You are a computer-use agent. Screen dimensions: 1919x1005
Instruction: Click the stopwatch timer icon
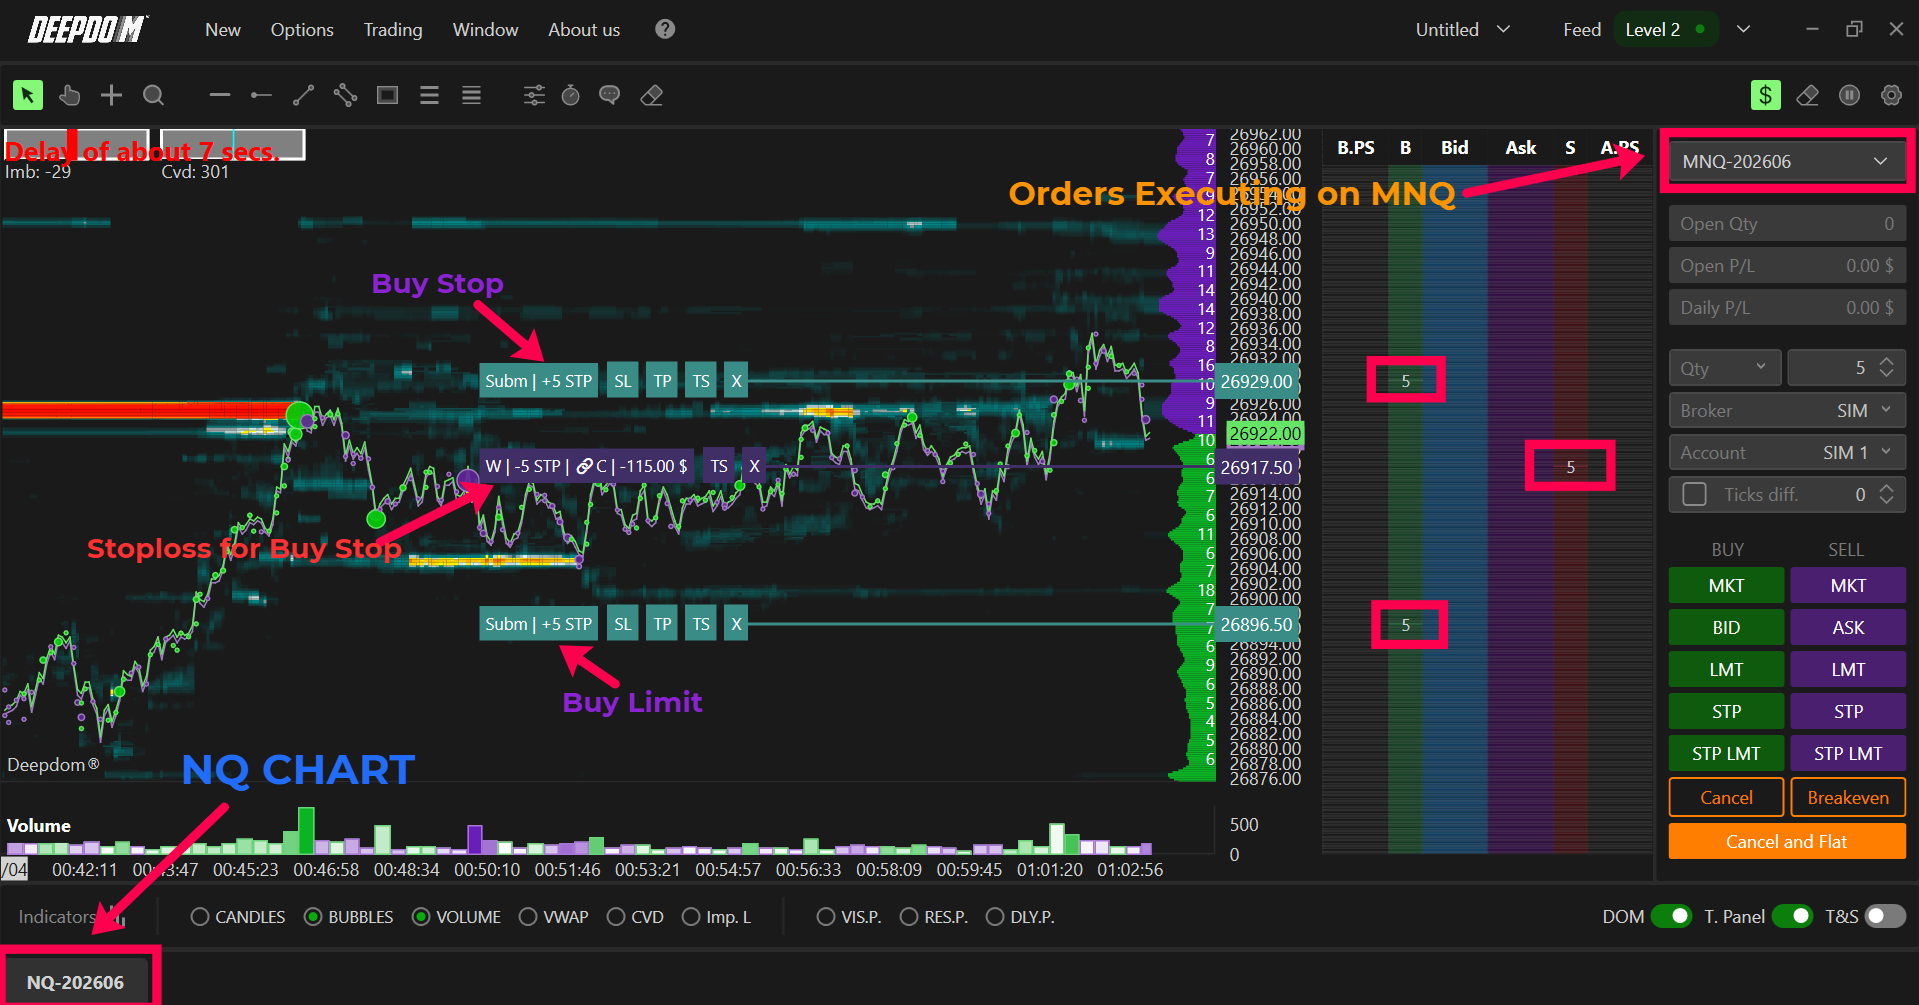[x=571, y=95]
